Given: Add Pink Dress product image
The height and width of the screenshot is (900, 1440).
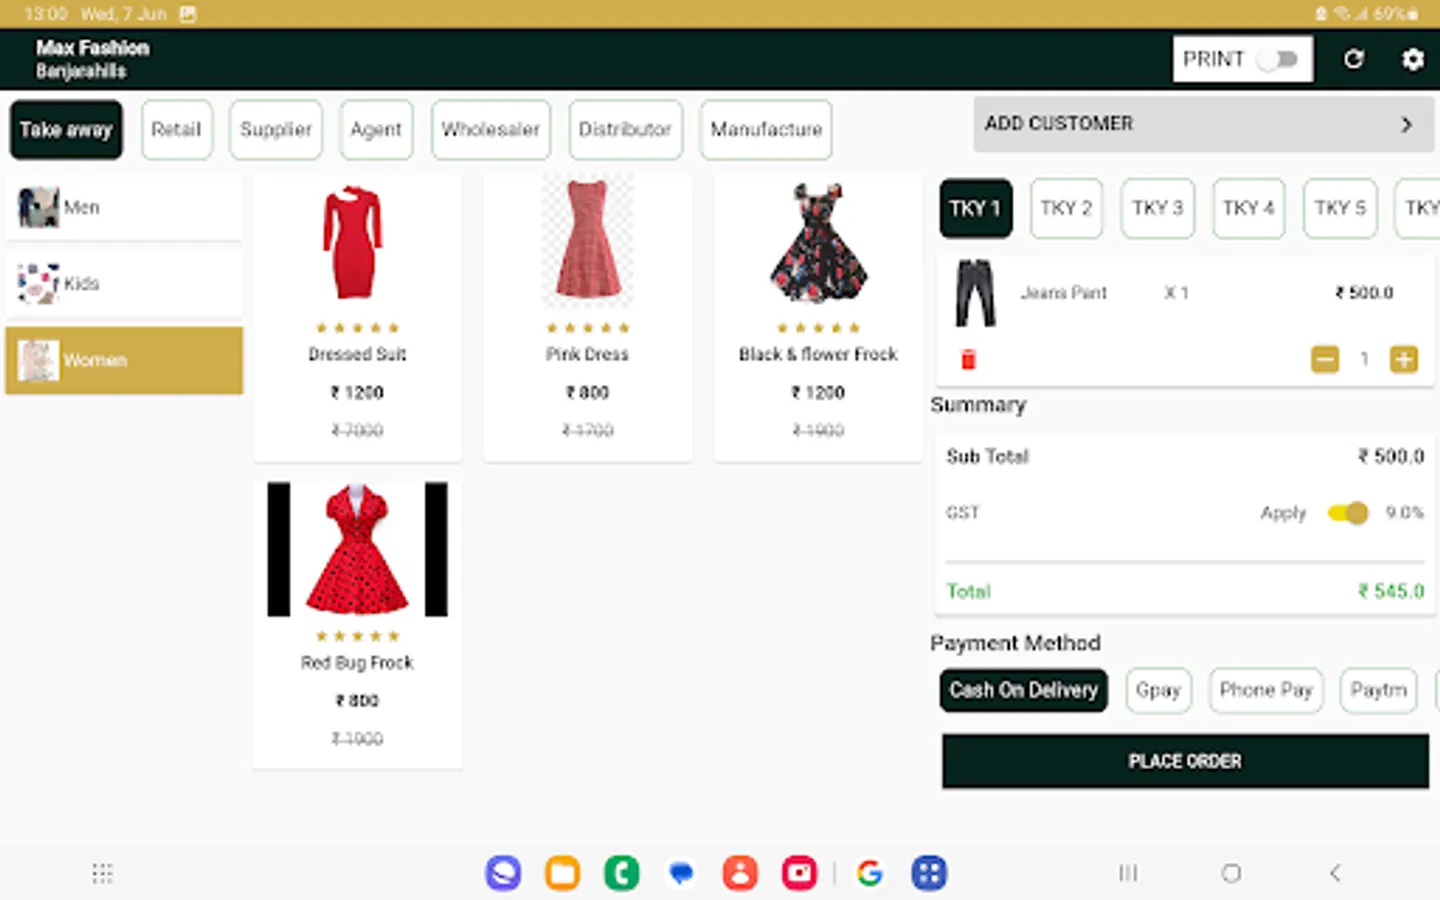Looking at the screenshot, I should [x=587, y=240].
